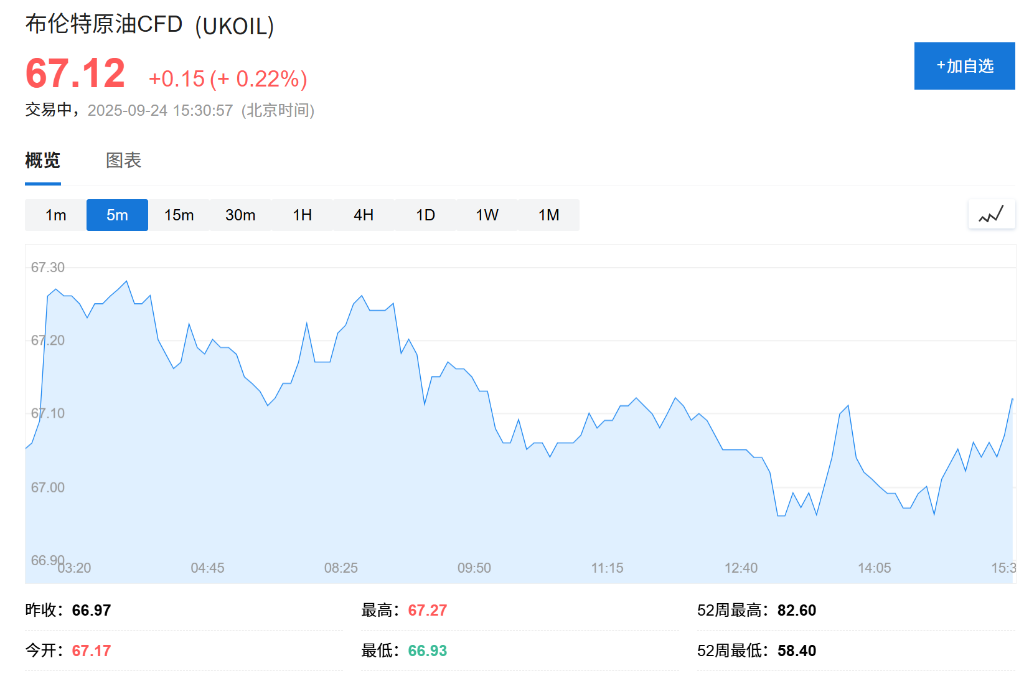Show the 1M monthly chart
Viewport: 1024px width, 685px height.
pos(548,215)
